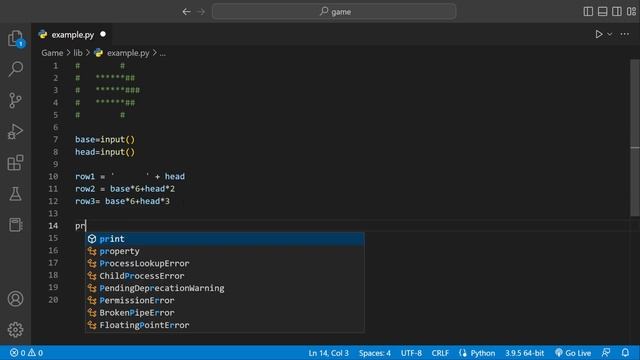This screenshot has height=360, width=640.
Task: Click the unsaved dot on example.py tab
Action: click(x=103, y=34)
